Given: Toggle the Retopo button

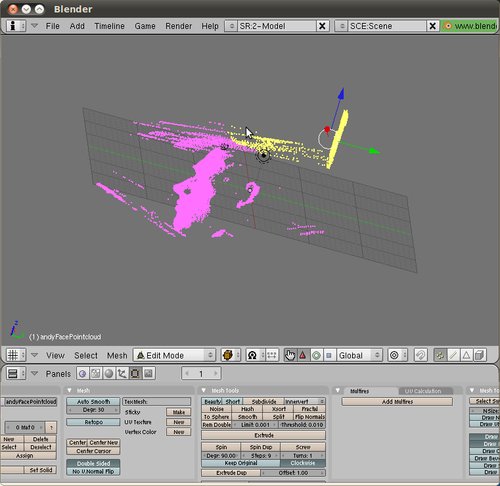Looking at the screenshot, I should tap(93, 422).
